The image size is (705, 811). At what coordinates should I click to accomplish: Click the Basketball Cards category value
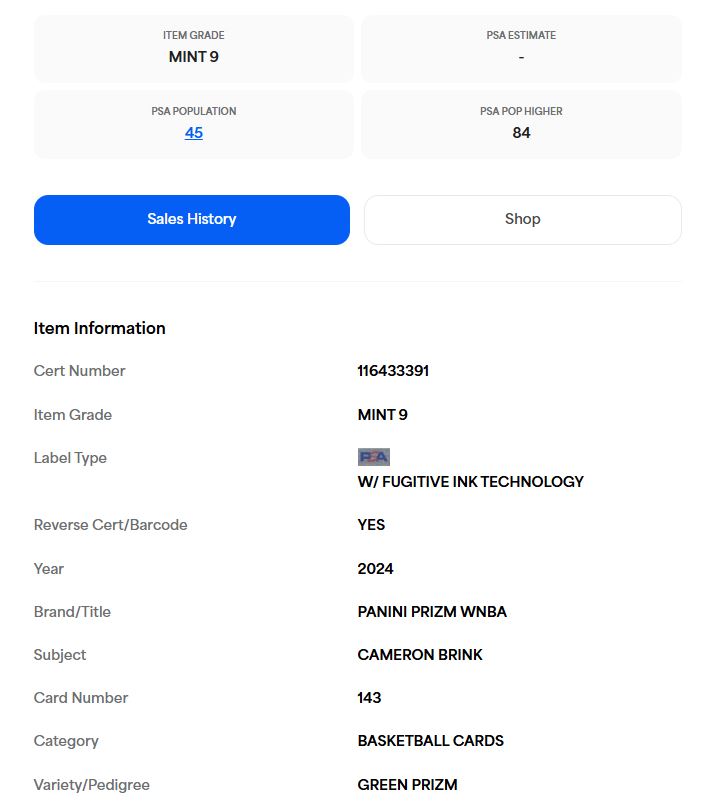(x=430, y=741)
